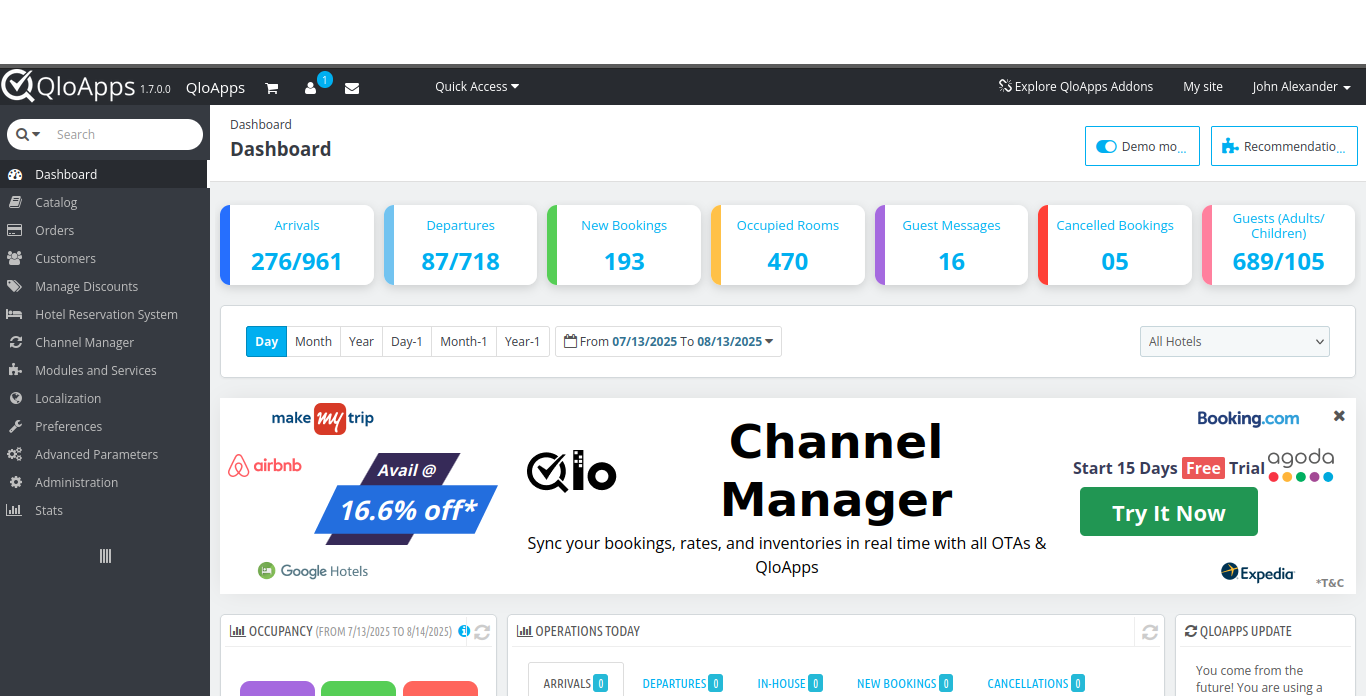
Task: Click the Advanced Parameters gears icon
Action: coord(14,454)
